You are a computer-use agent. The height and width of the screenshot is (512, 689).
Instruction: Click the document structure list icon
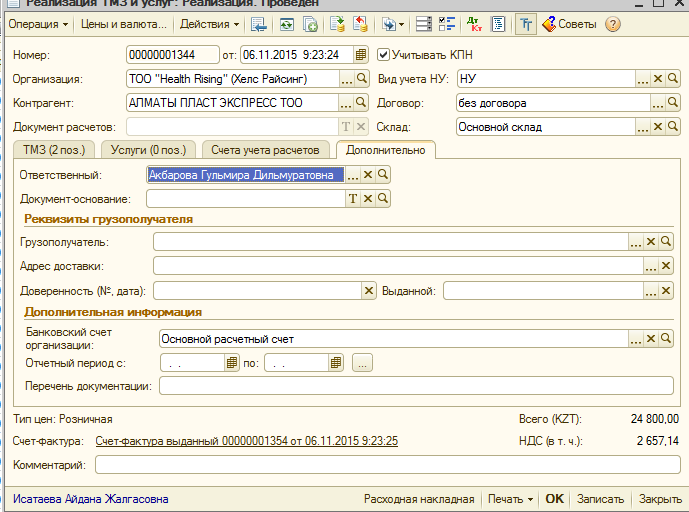tap(424, 24)
